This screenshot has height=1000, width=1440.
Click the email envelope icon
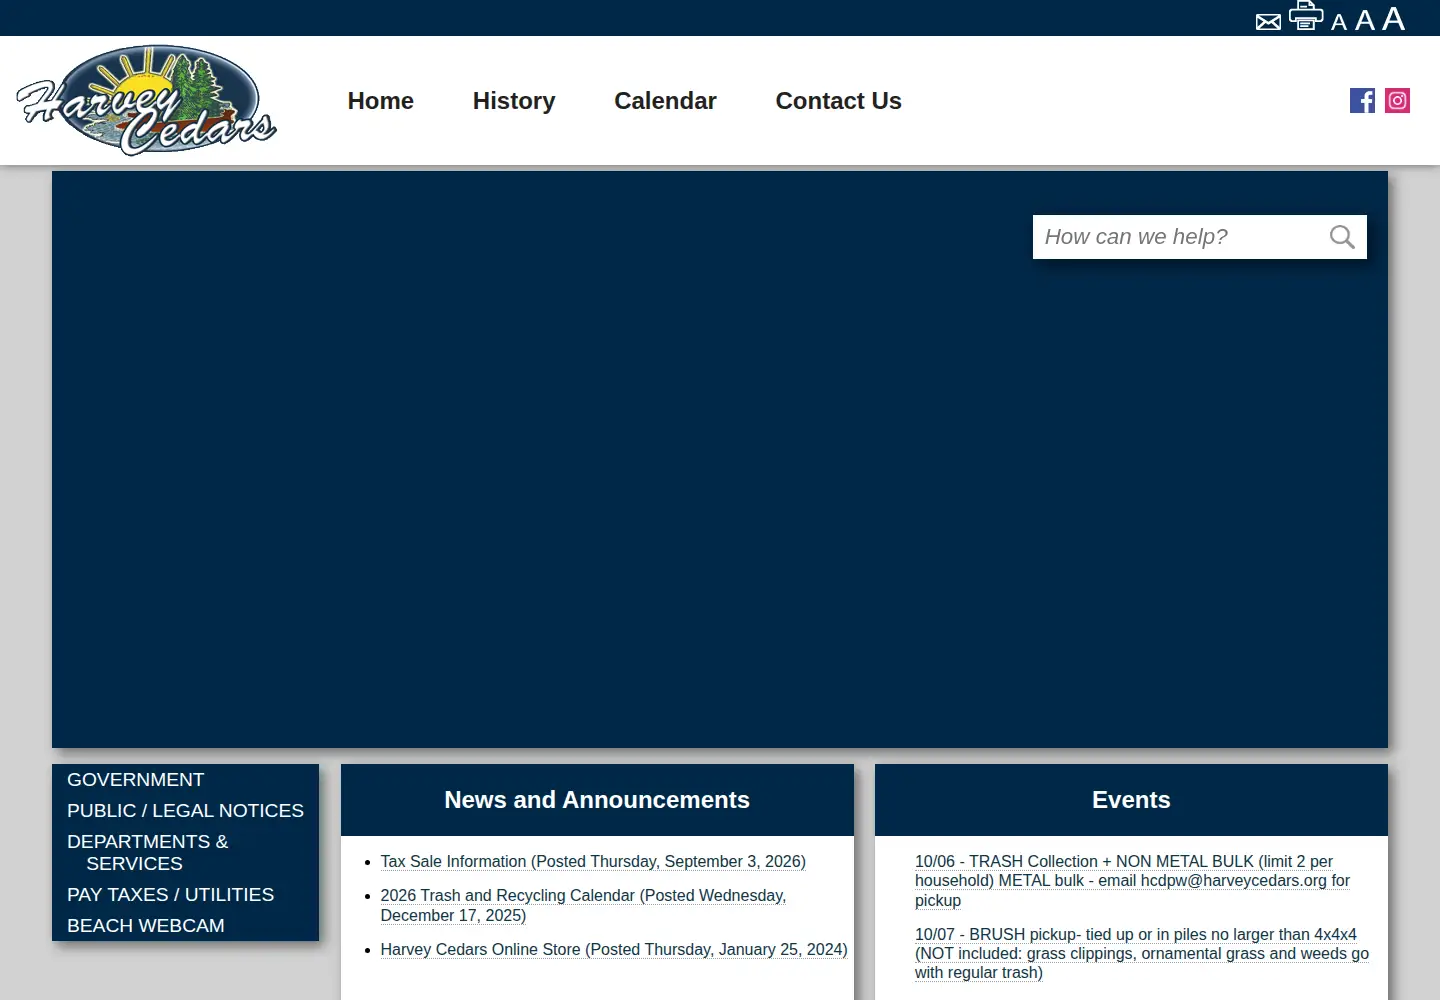[x=1268, y=22]
